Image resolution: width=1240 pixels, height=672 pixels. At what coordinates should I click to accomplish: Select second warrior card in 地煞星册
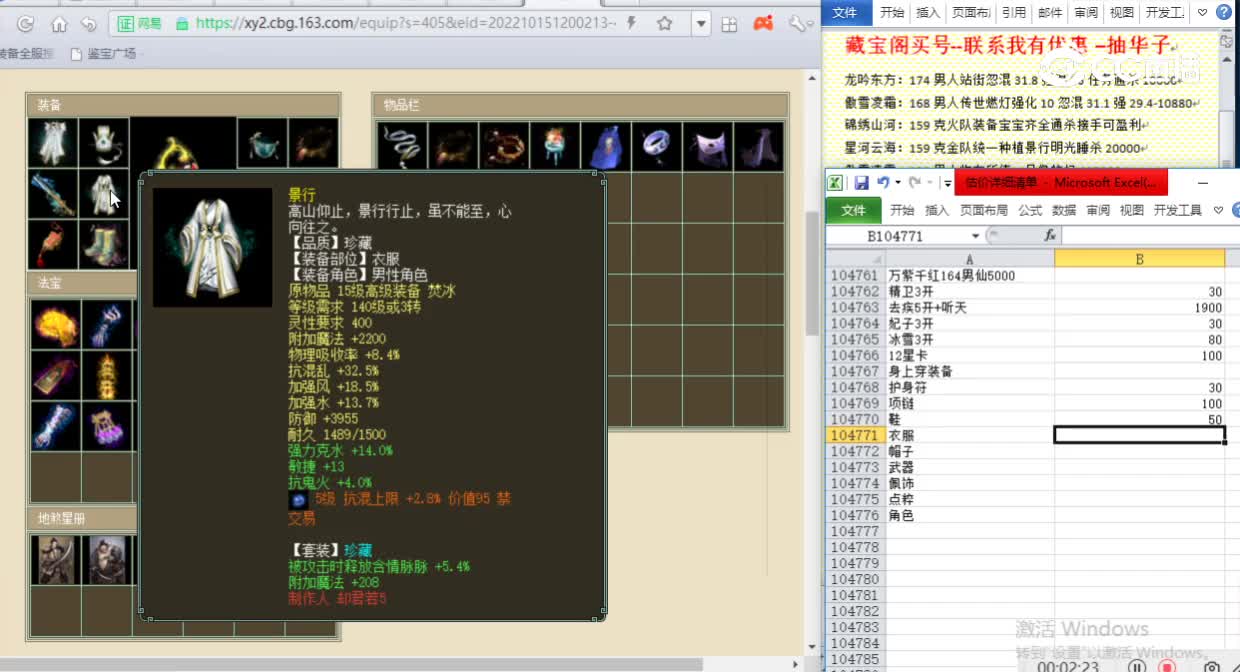click(106, 560)
